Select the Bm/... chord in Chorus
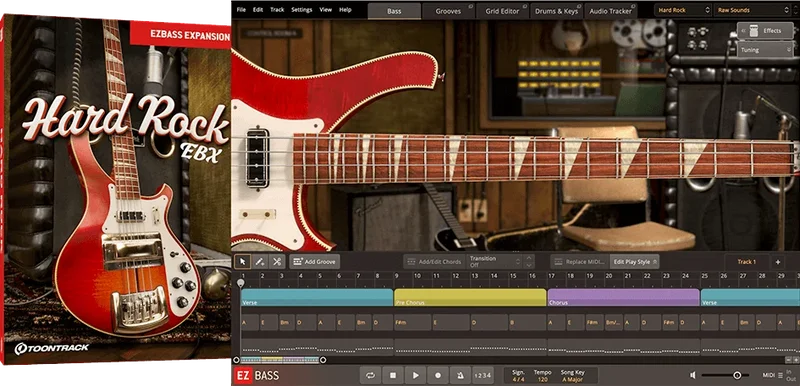Viewport: 800px width, 386px height. click(x=613, y=322)
